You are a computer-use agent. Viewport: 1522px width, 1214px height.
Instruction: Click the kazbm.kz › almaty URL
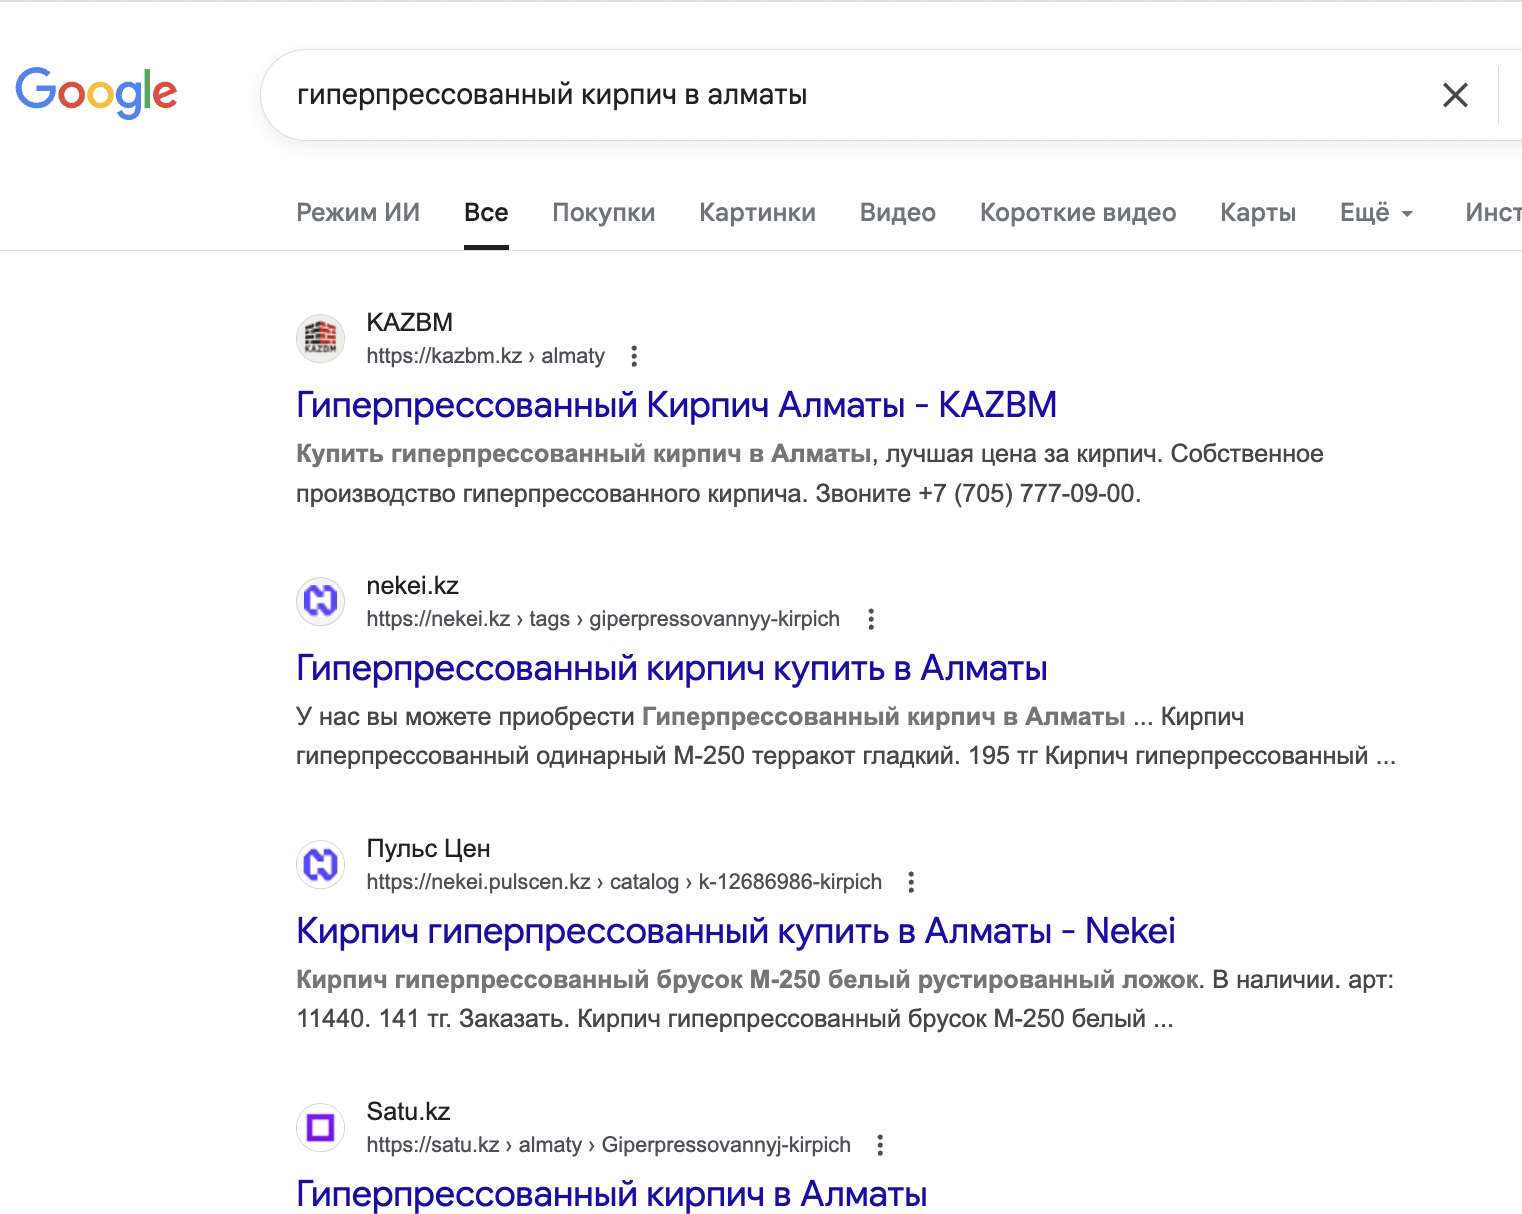486,356
